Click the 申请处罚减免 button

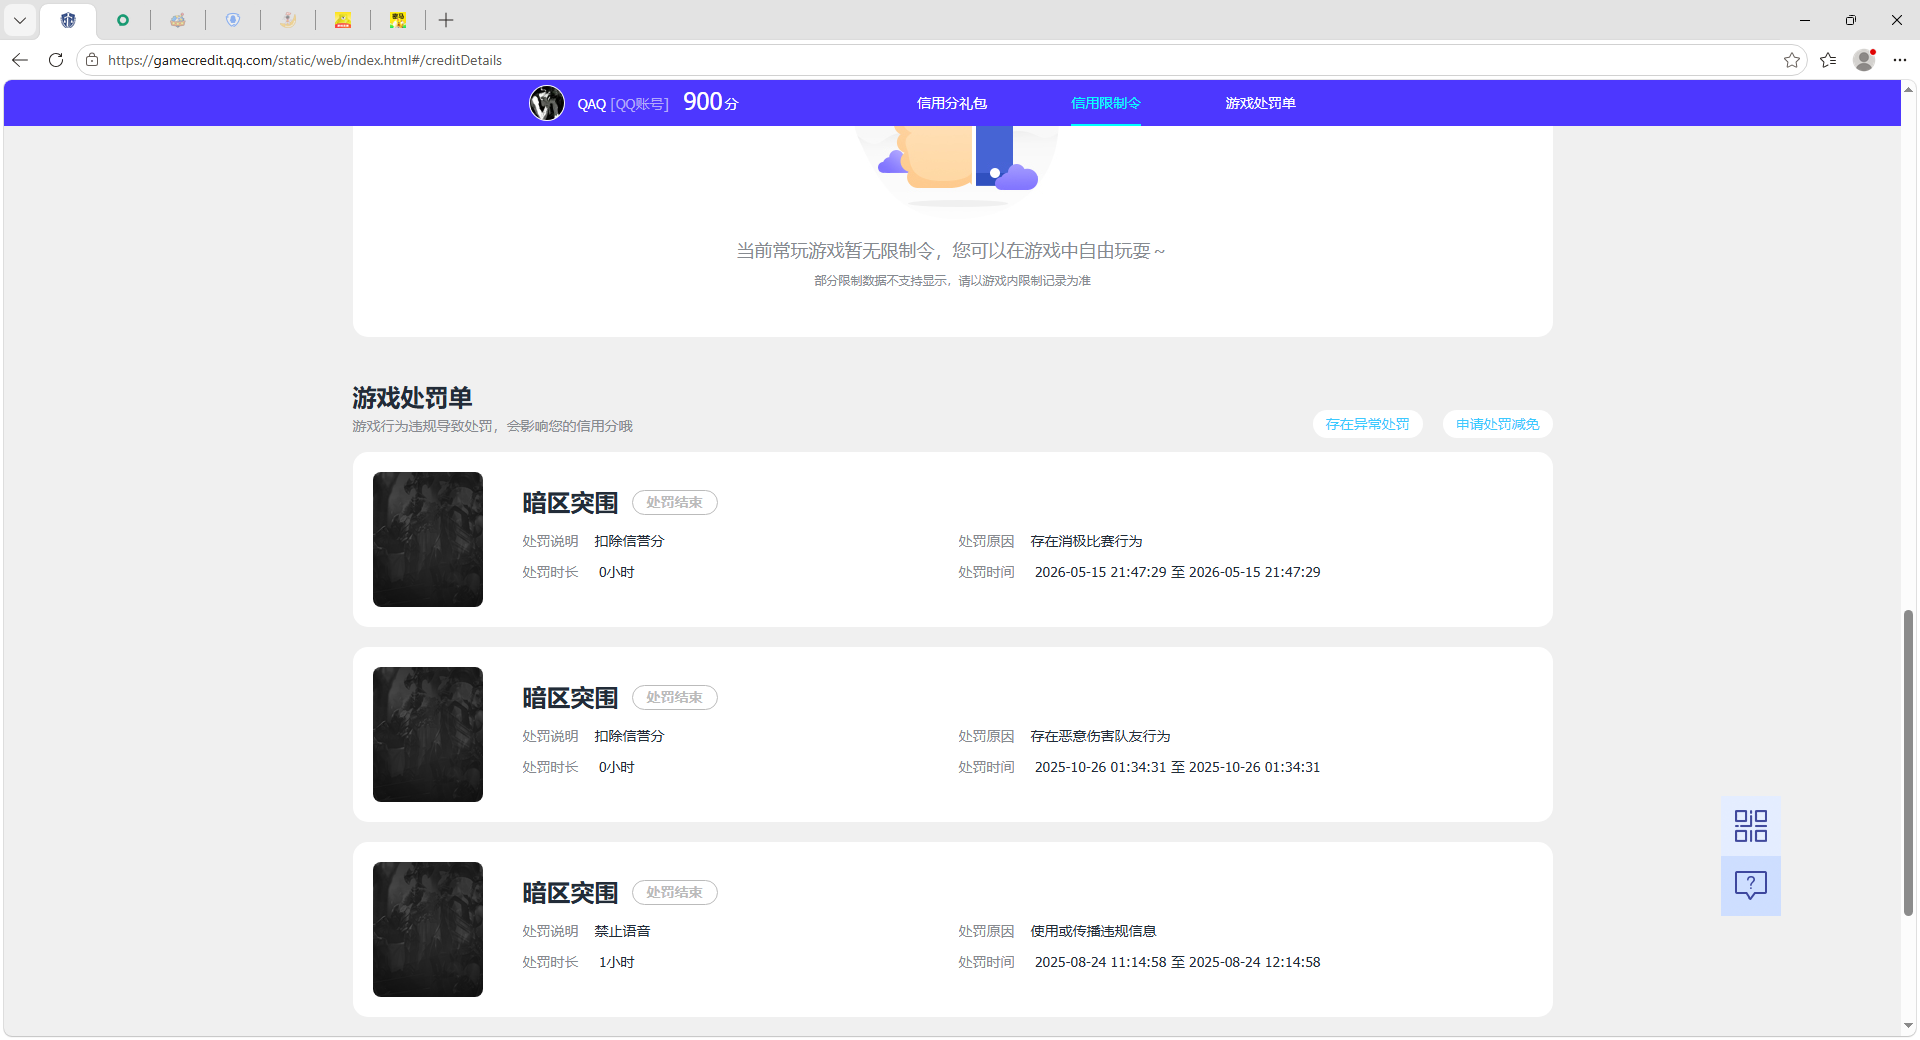click(x=1497, y=424)
